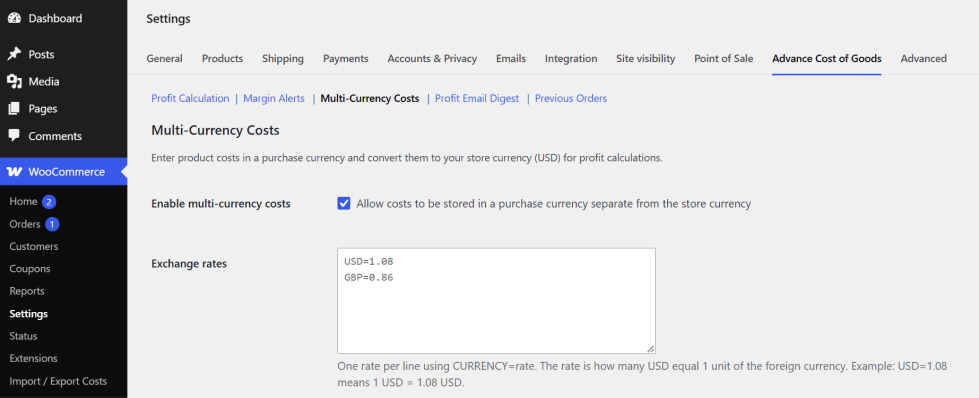The width and height of the screenshot is (979, 398).
Task: Click the 'Multi-Currency Costs' section heading
Action: [x=215, y=131]
